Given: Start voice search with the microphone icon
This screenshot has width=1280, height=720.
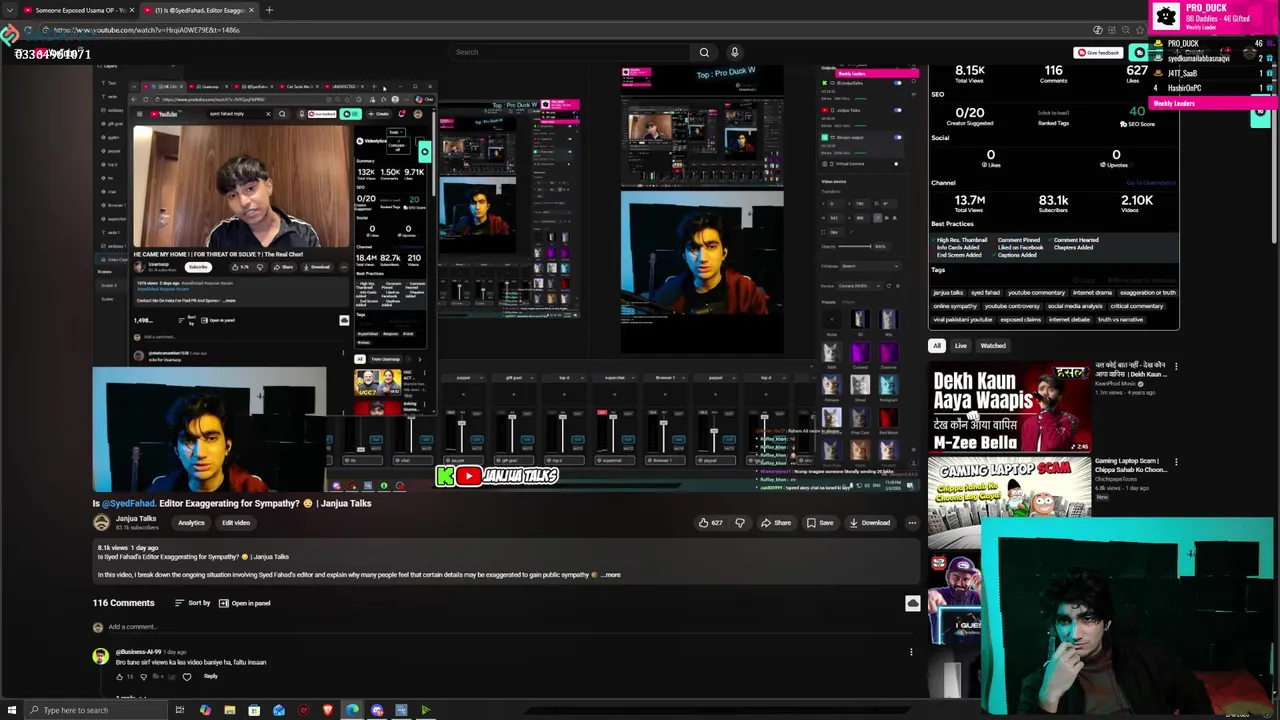Looking at the screenshot, I should pos(734,52).
